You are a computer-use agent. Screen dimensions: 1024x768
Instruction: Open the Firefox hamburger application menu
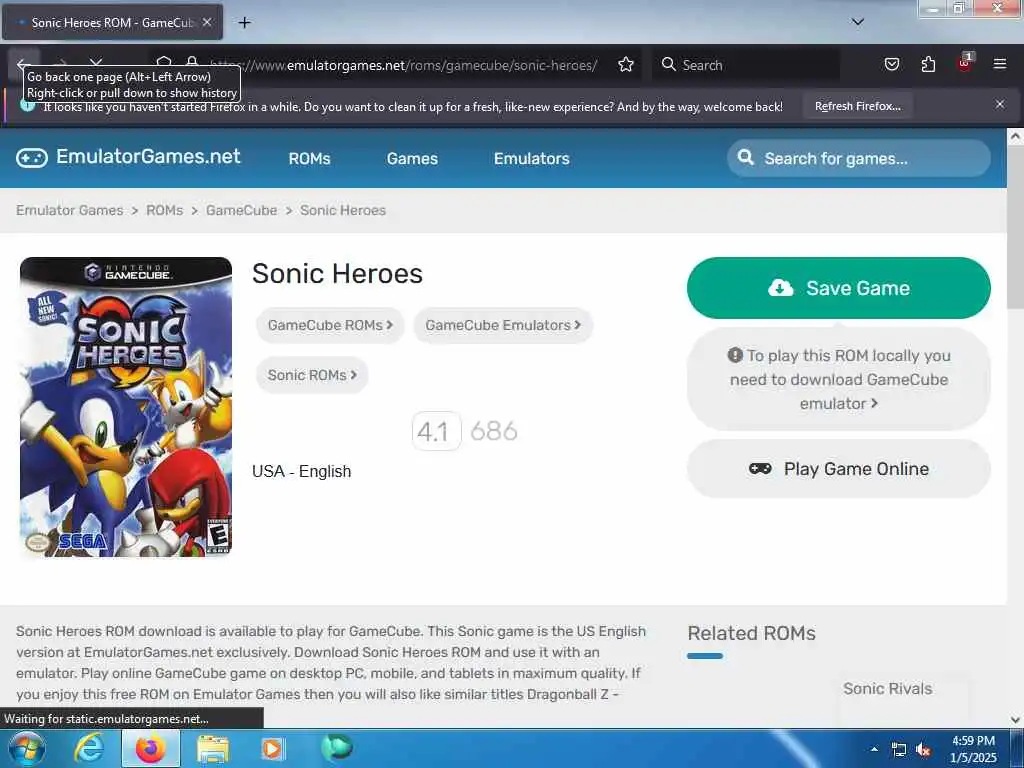[1000, 64]
